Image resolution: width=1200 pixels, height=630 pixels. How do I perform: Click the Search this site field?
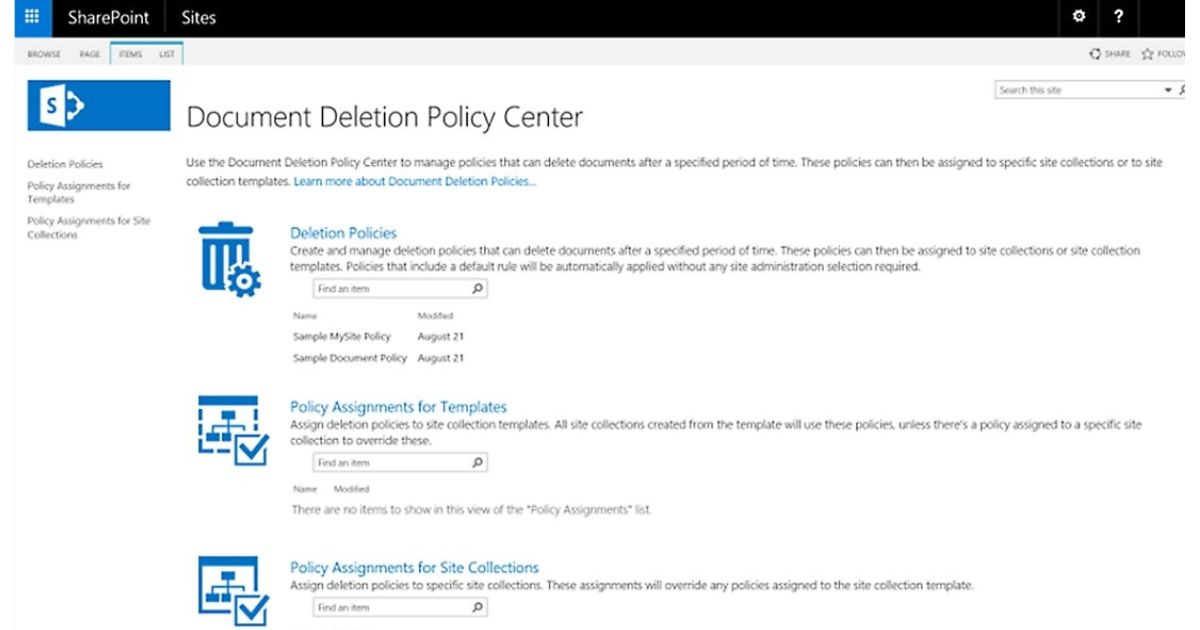[x=1075, y=90]
